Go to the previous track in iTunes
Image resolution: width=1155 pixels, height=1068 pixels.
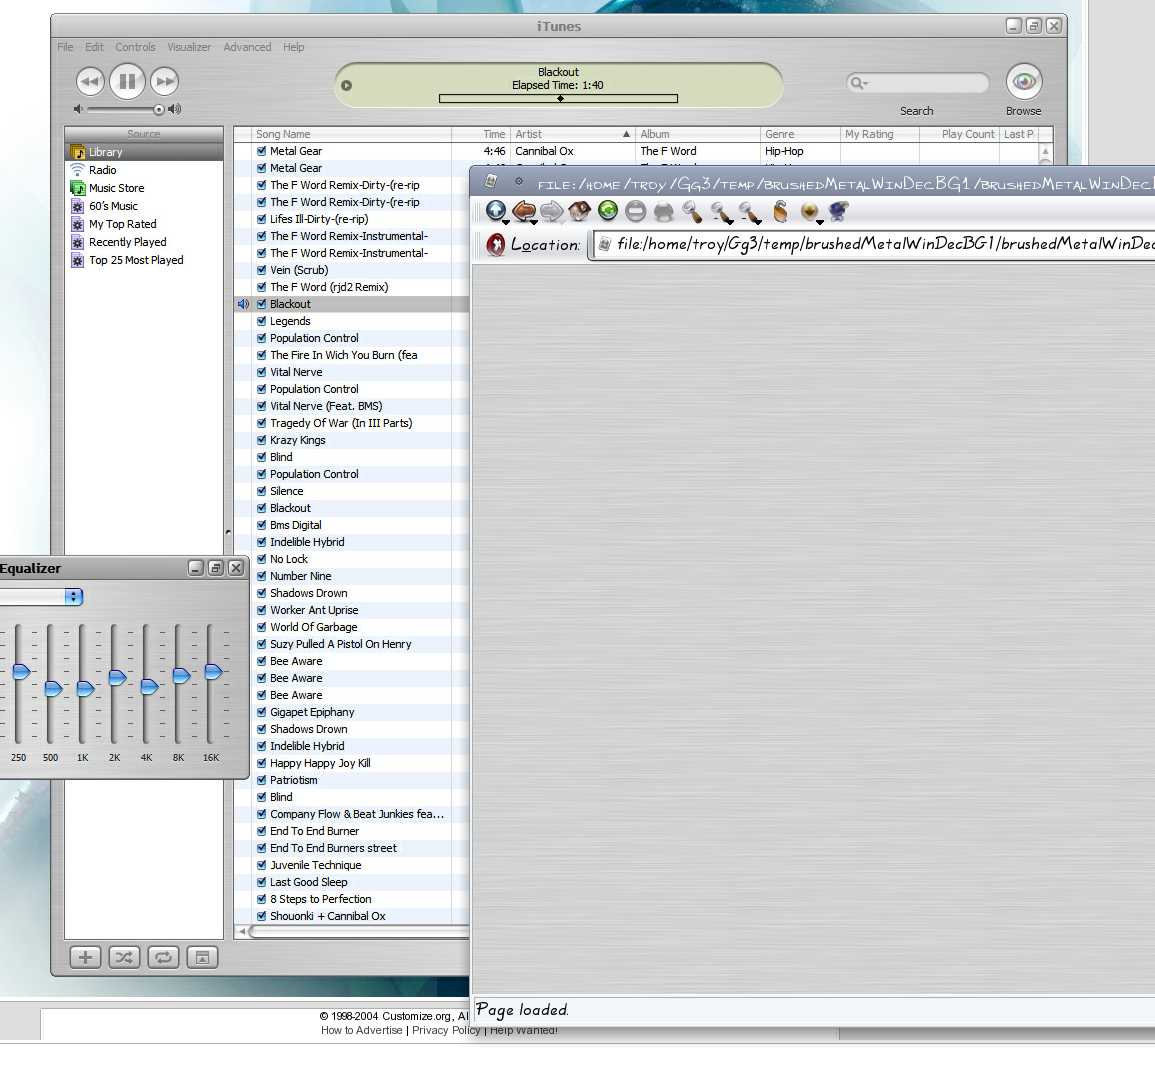point(90,81)
